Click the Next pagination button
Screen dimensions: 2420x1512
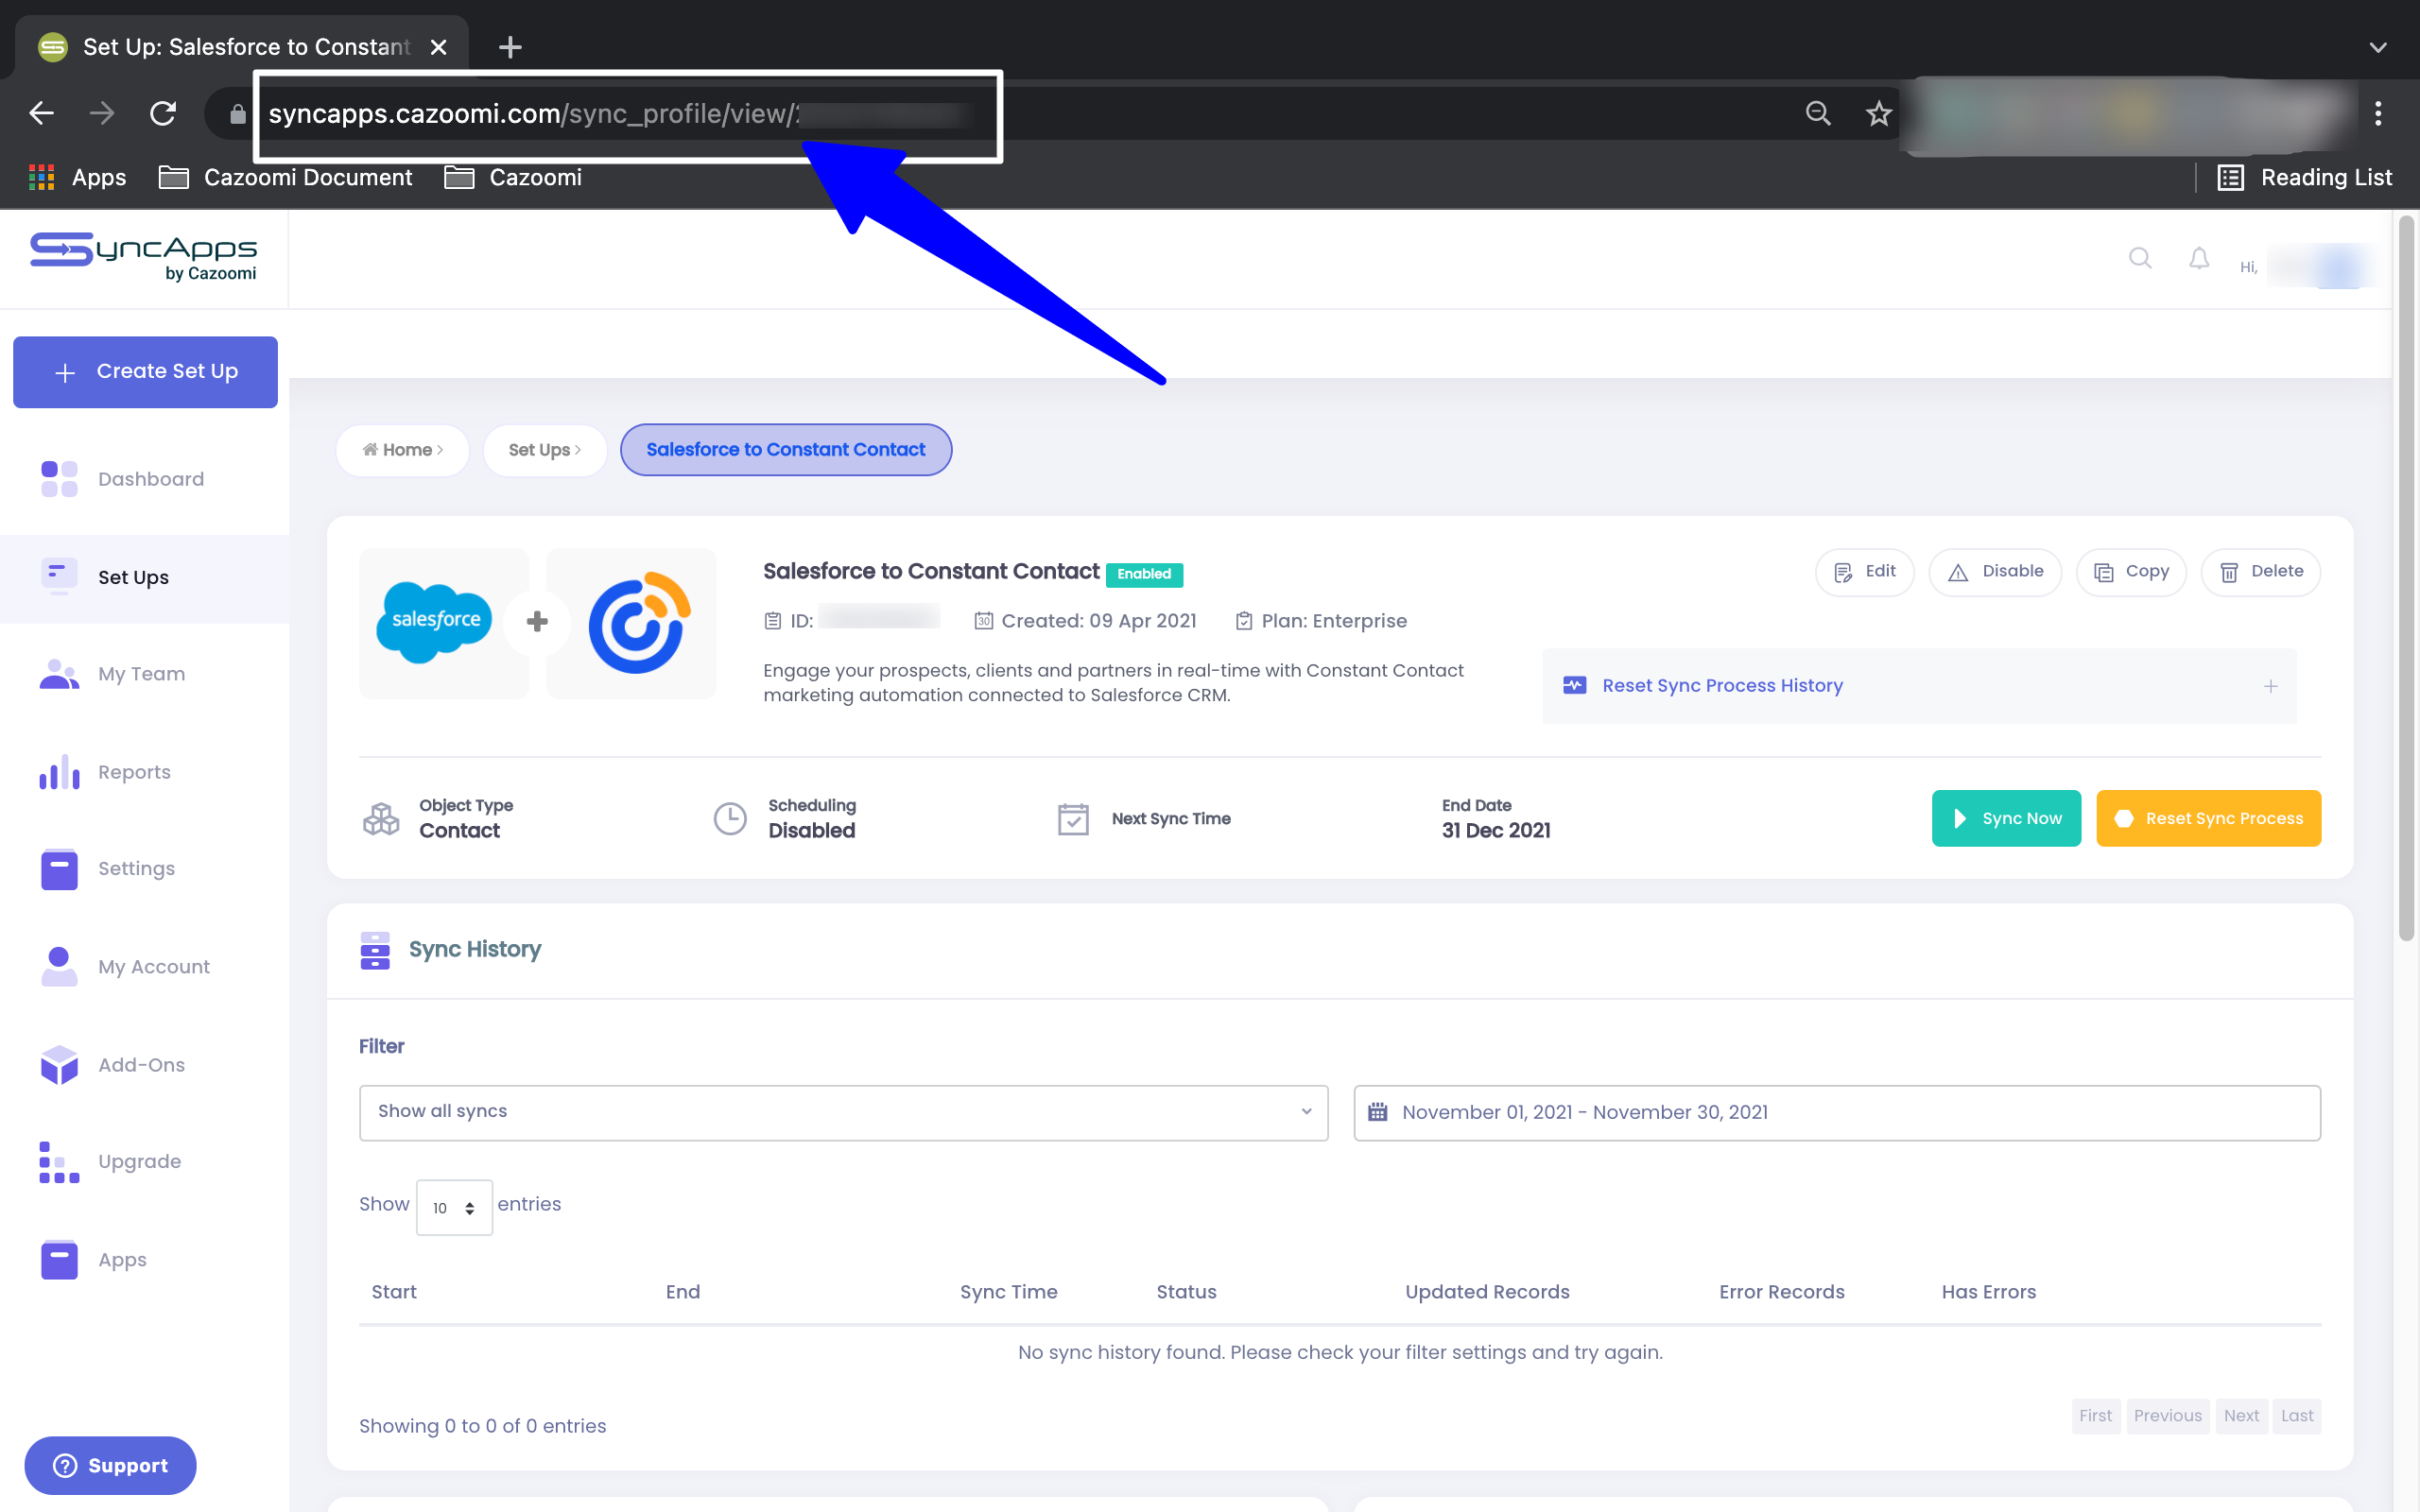2241,1416
